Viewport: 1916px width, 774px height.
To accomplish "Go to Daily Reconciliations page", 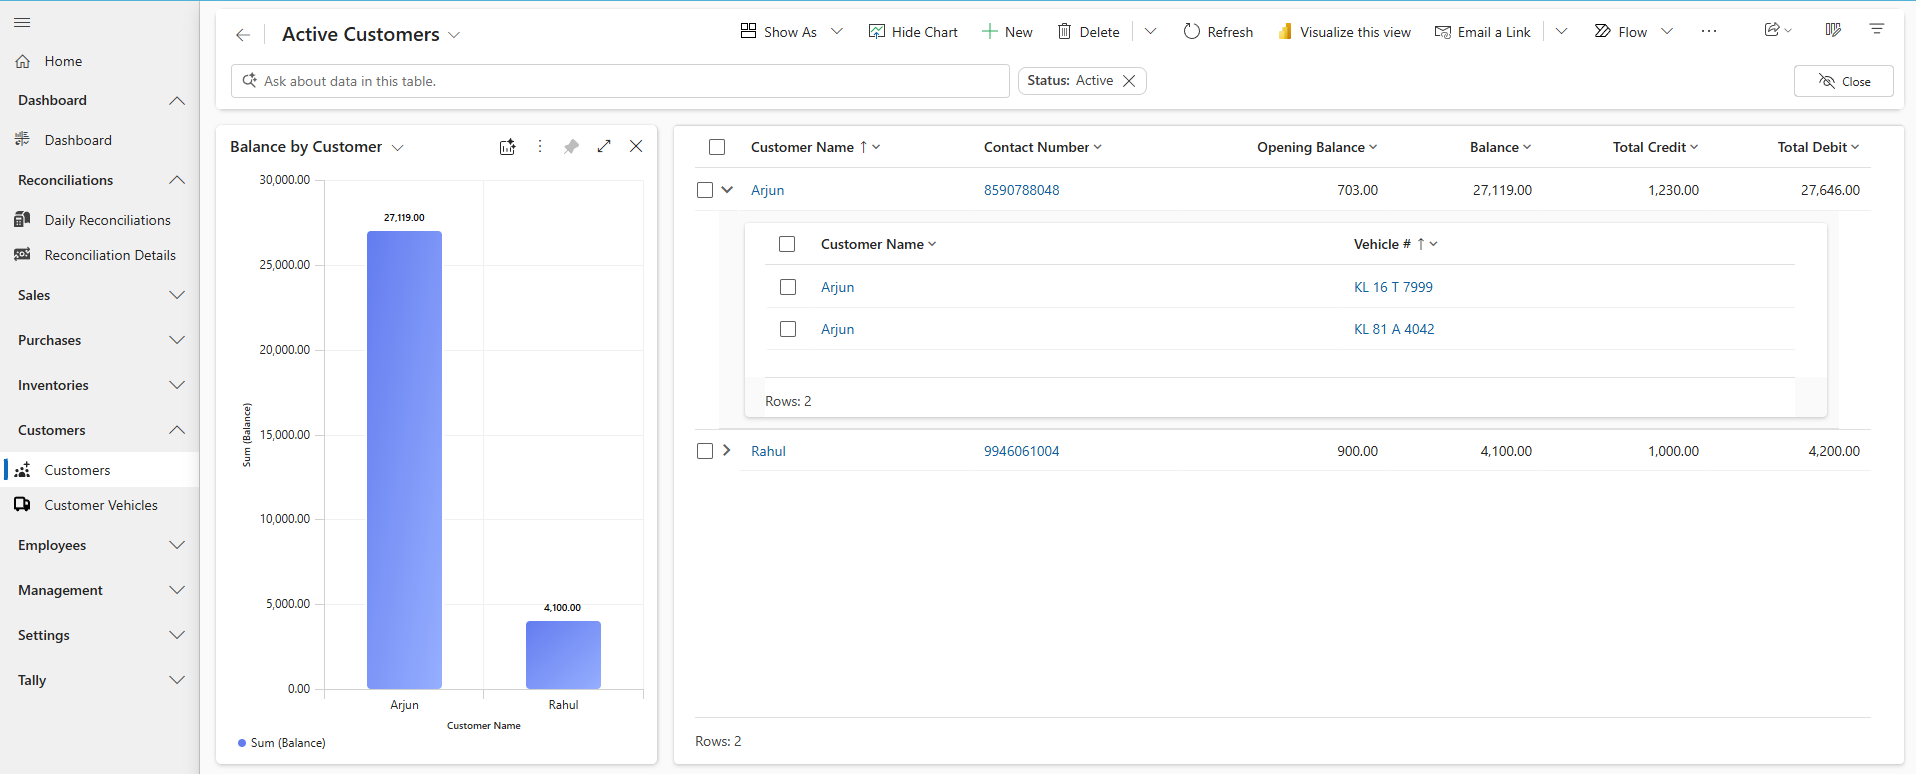I will click(107, 220).
